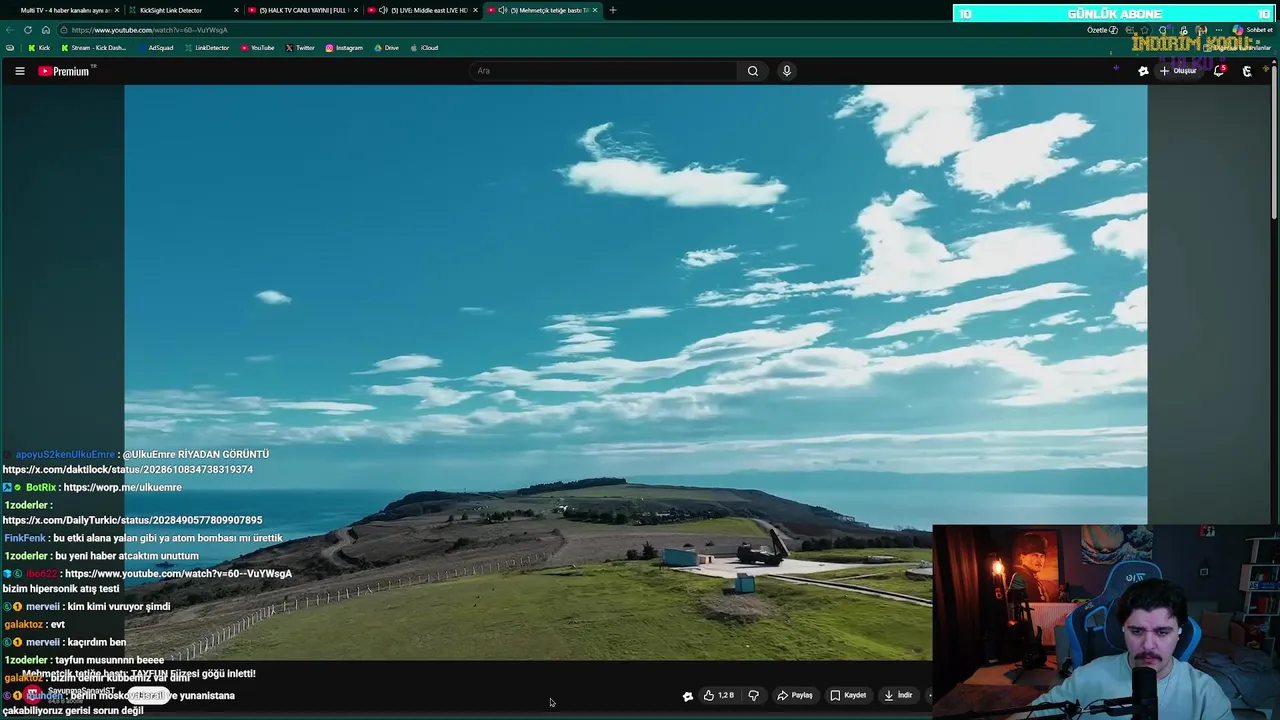Go back with the browser back arrow

point(11,30)
